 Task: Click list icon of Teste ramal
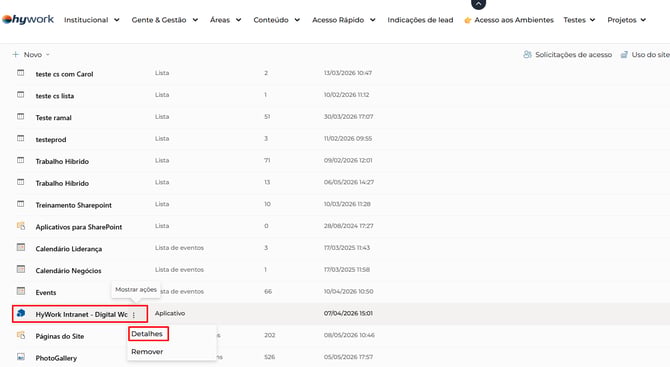[21, 116]
